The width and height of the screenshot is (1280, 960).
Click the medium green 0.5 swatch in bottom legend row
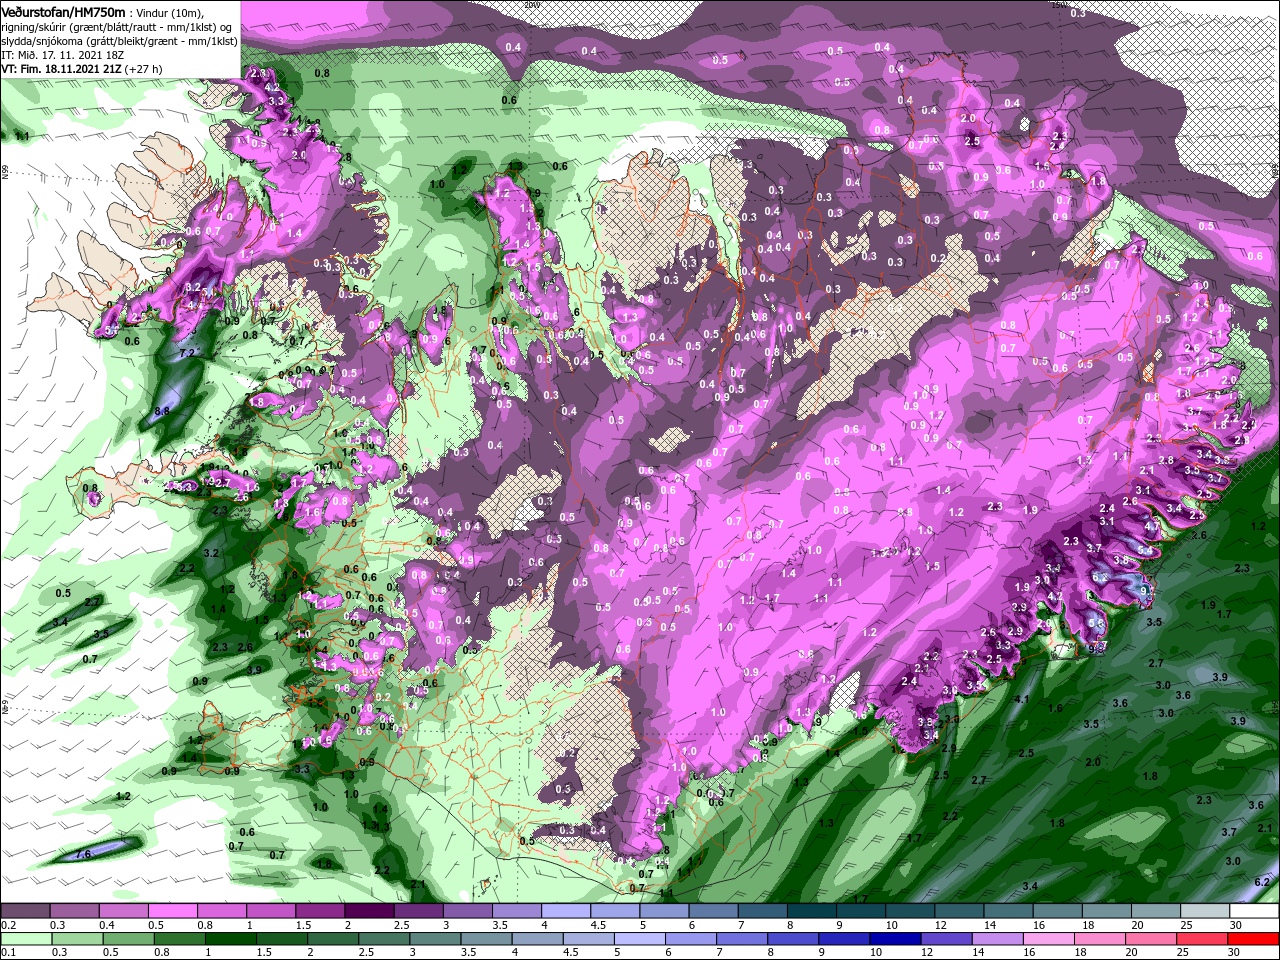pyautogui.click(x=128, y=939)
